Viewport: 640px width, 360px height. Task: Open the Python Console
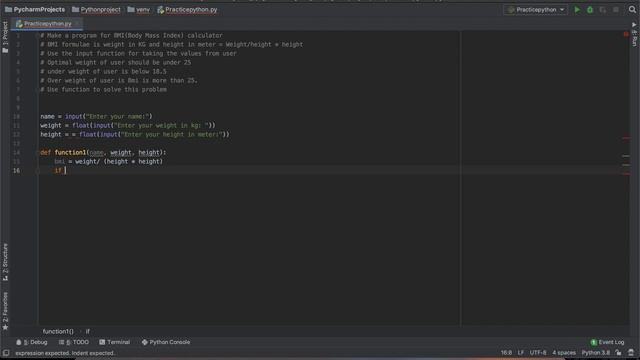[166, 342]
